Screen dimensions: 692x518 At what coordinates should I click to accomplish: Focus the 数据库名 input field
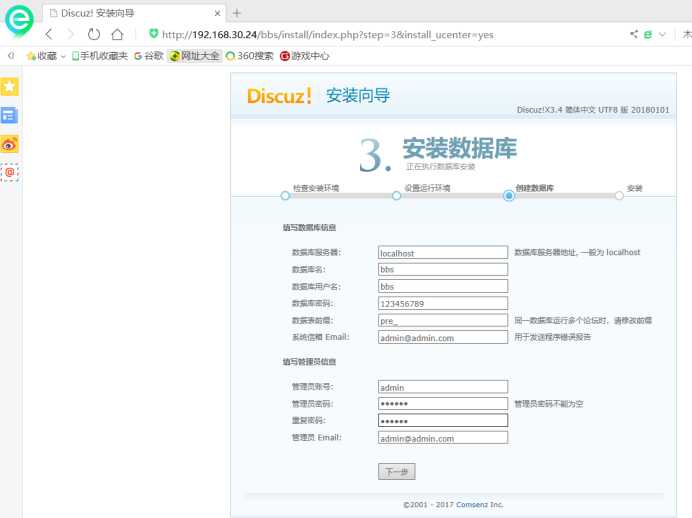(443, 269)
